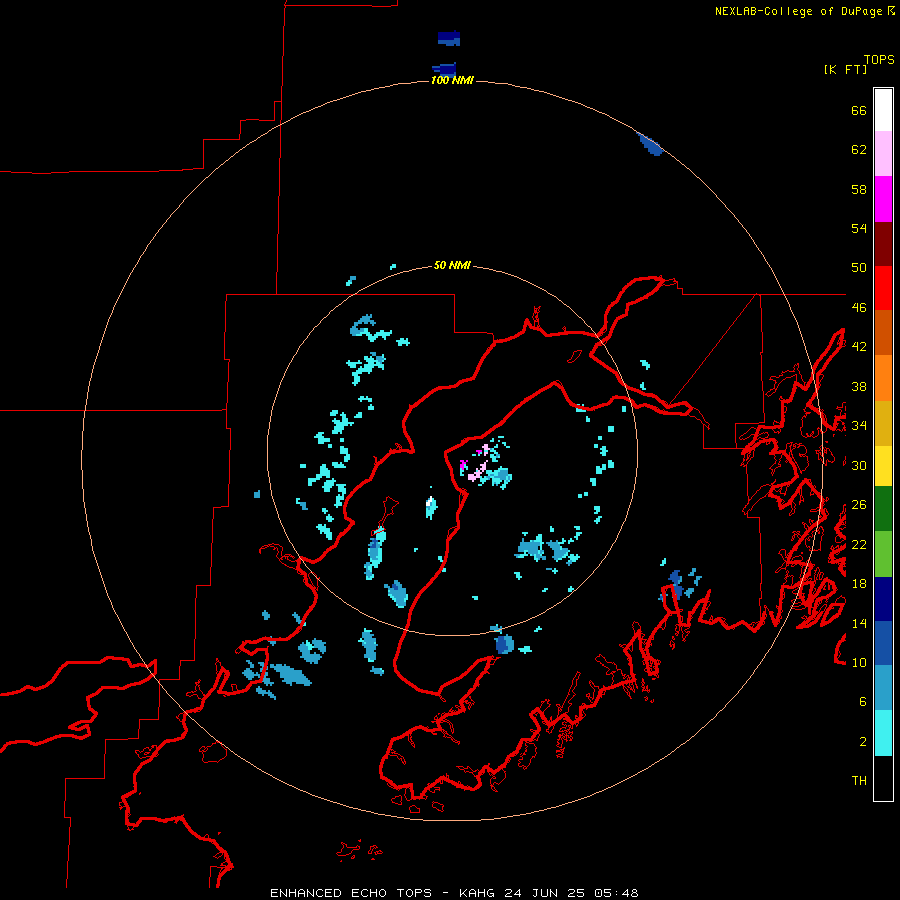Click the orange 42 kft legend swatch
Image resolution: width=900 pixels, height=900 pixels.
(883, 378)
